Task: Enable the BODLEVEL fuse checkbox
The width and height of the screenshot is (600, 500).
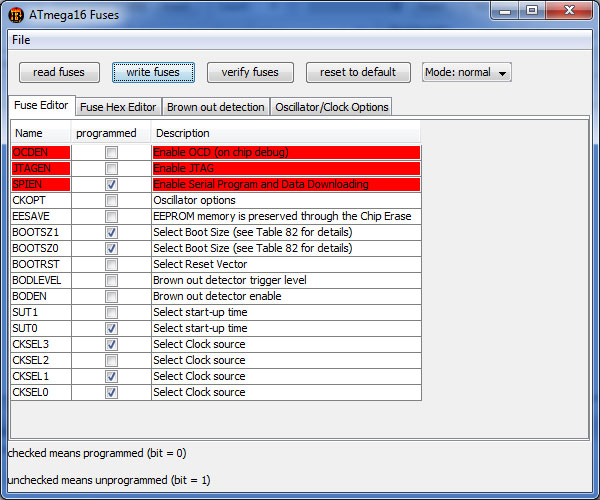Action: click(111, 280)
